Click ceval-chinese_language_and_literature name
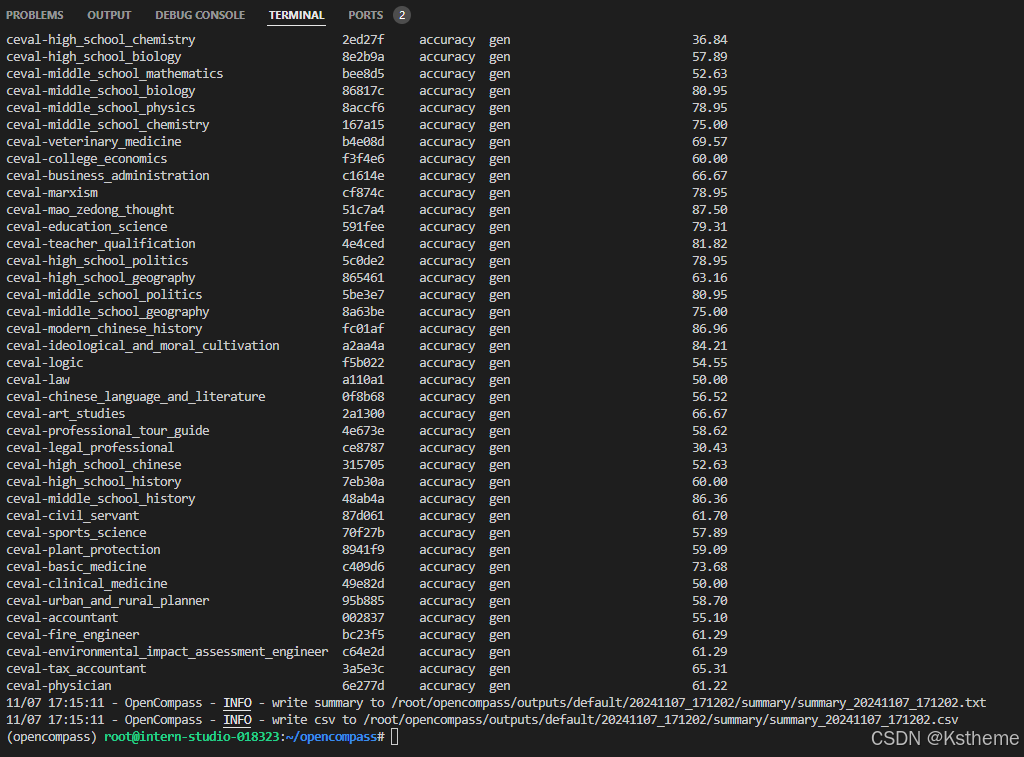The width and height of the screenshot is (1024, 757). [x=135, y=396]
